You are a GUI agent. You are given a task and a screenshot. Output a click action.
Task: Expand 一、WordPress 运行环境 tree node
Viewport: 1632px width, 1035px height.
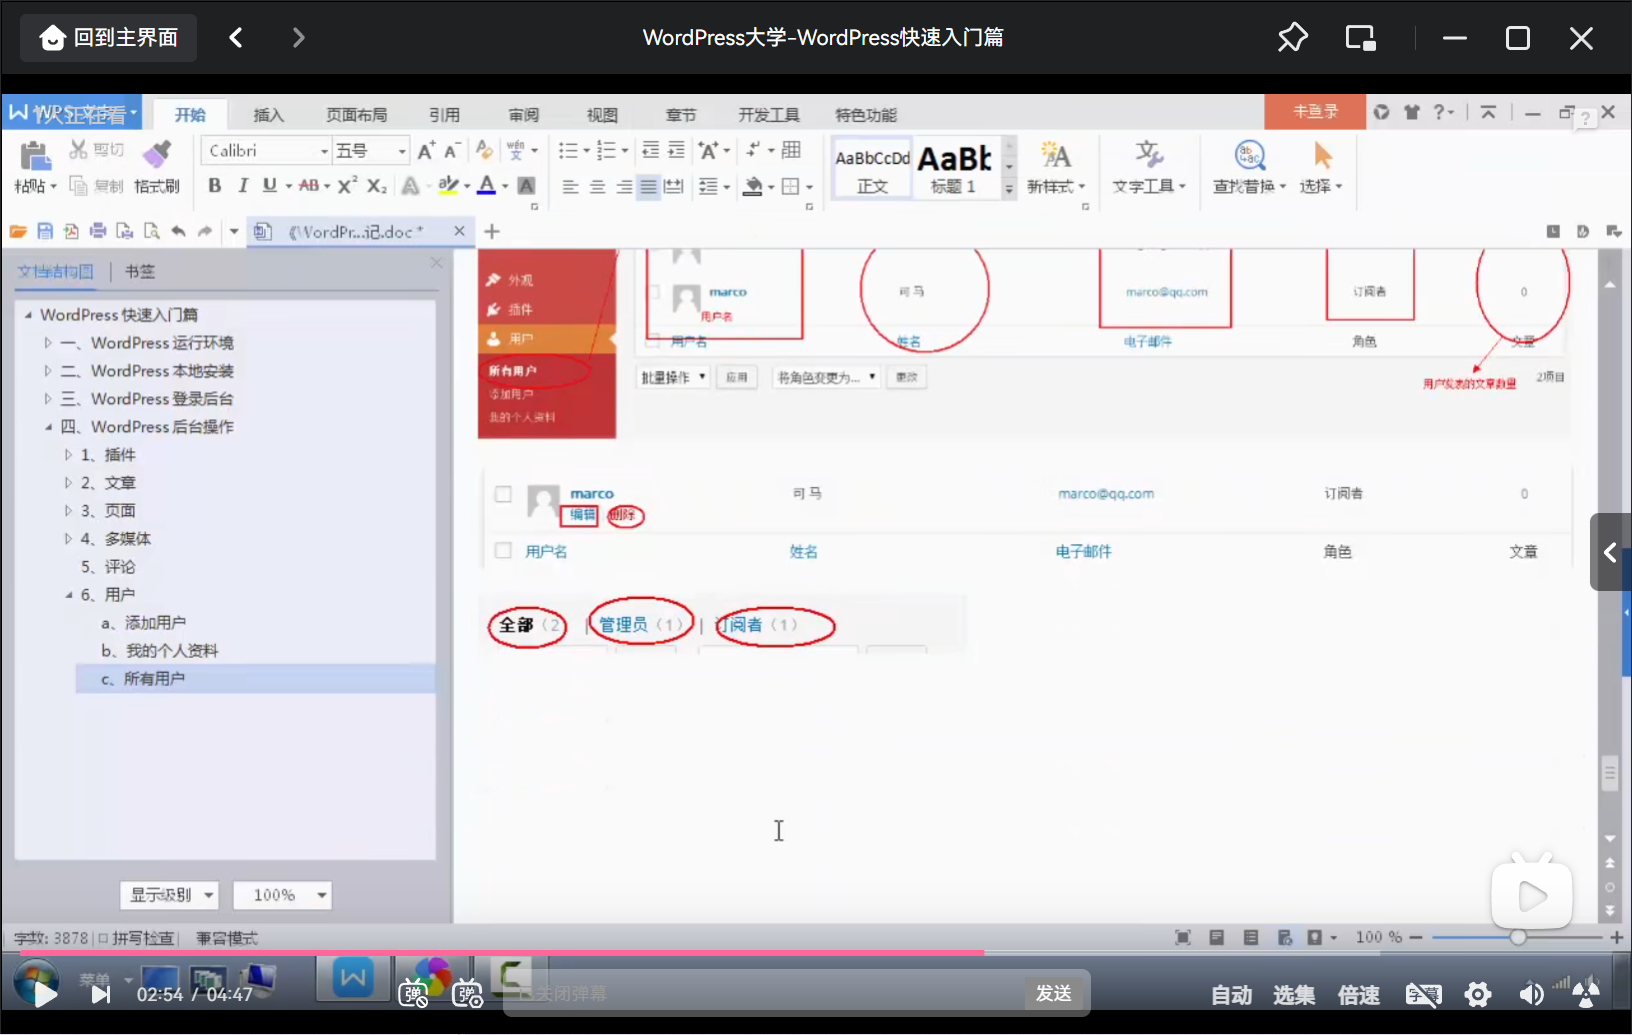coord(48,343)
